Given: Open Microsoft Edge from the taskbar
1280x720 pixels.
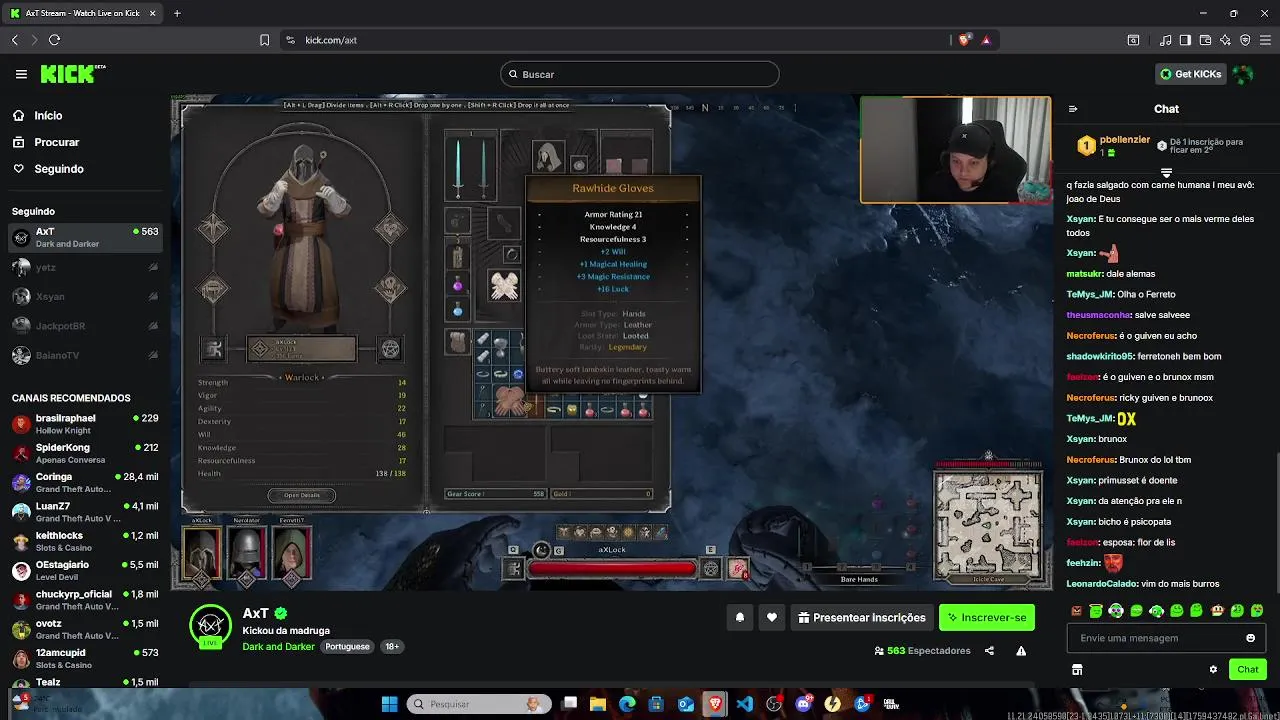Looking at the screenshot, I should (x=627, y=704).
